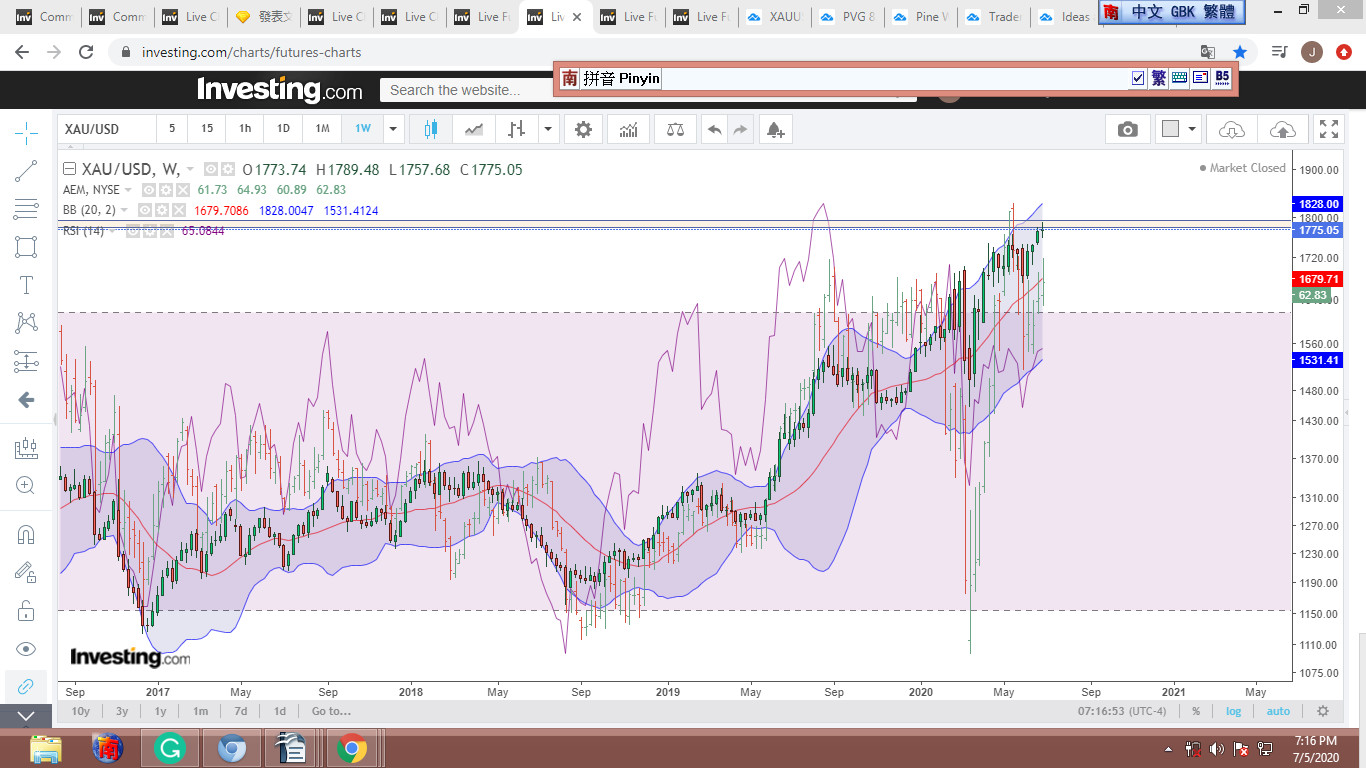
Task: Open the bar style dropdown arrow
Action: pos(548,129)
